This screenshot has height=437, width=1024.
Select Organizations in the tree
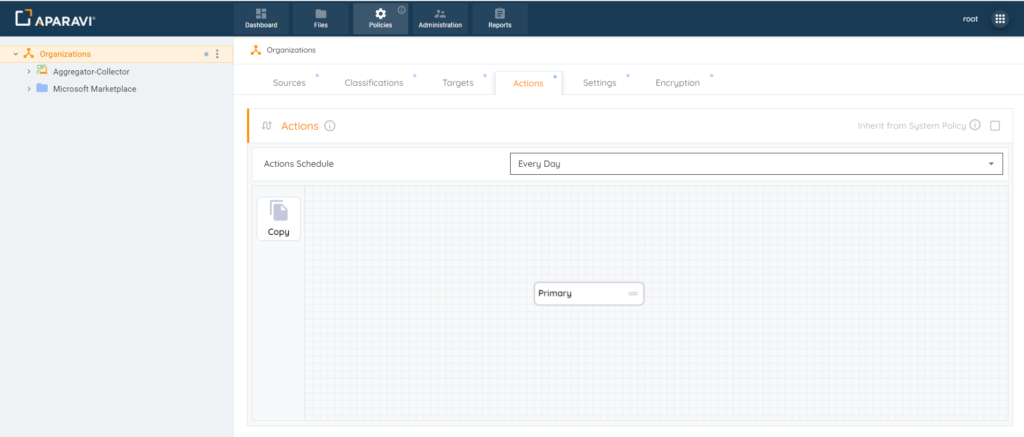point(65,54)
